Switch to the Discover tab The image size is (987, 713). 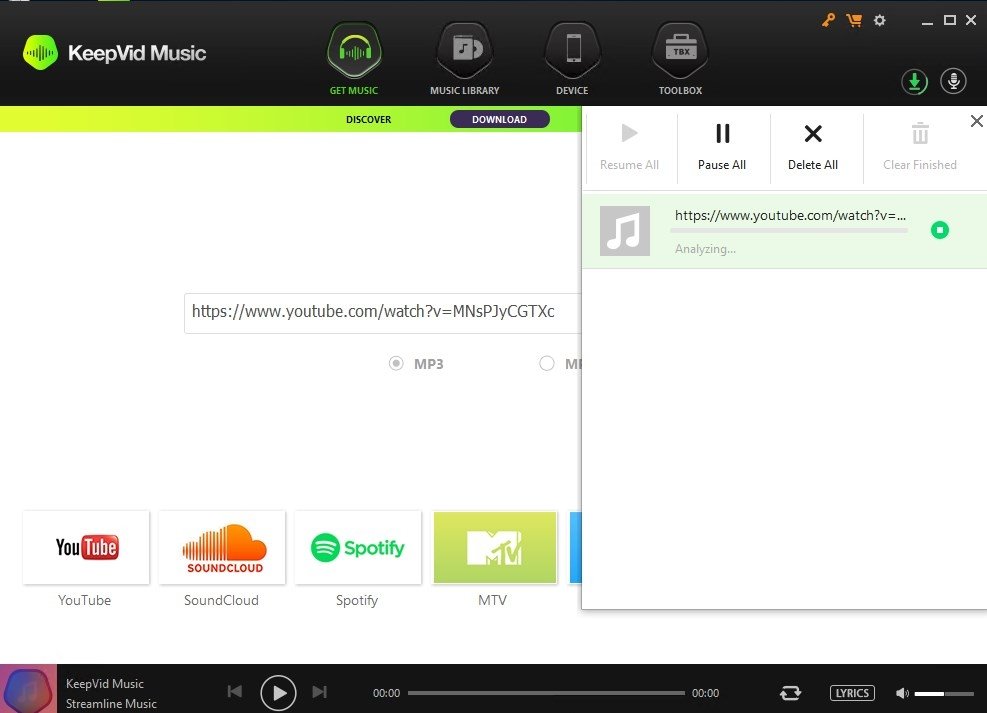click(369, 120)
